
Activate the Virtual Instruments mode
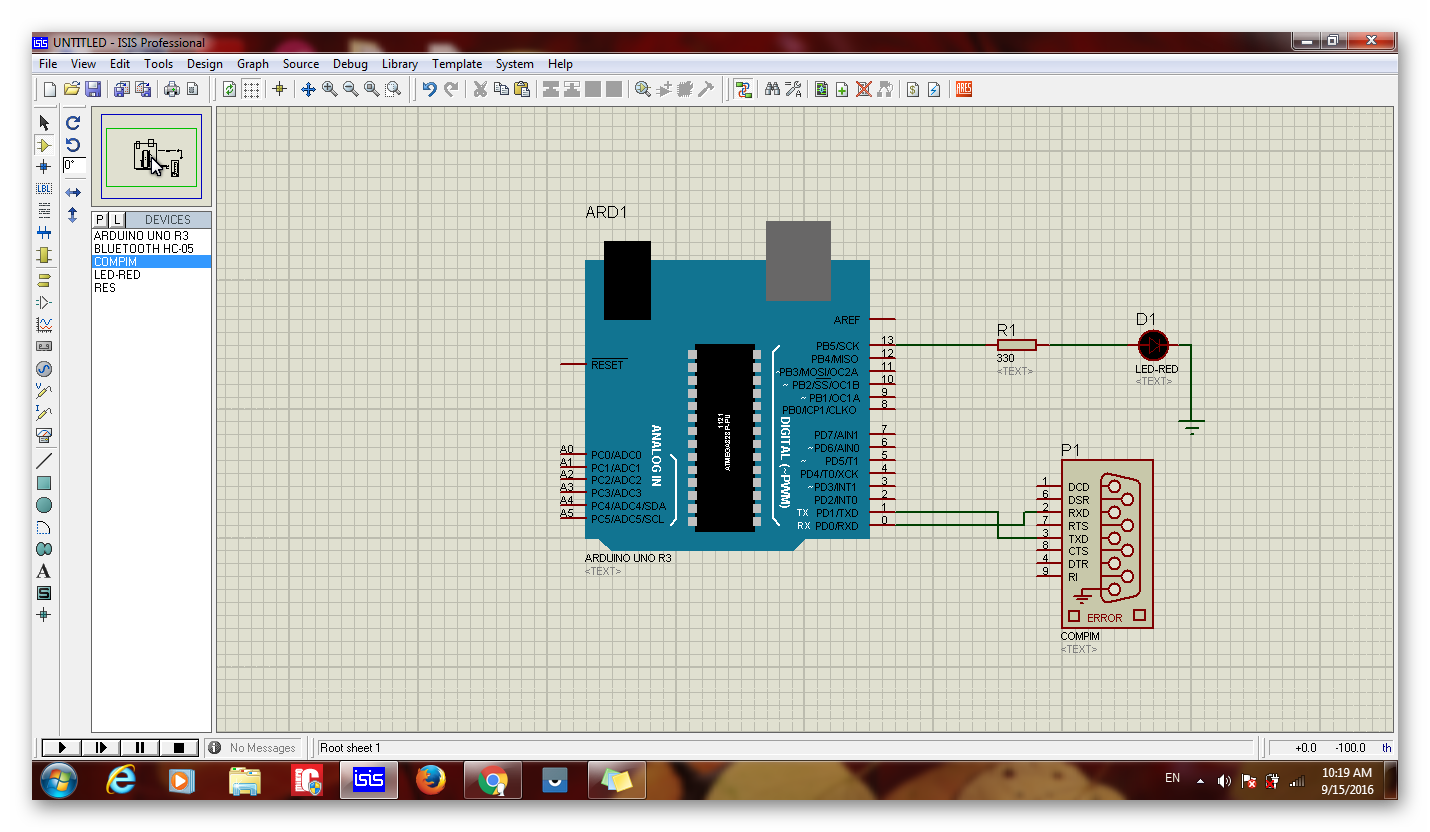coord(43,435)
